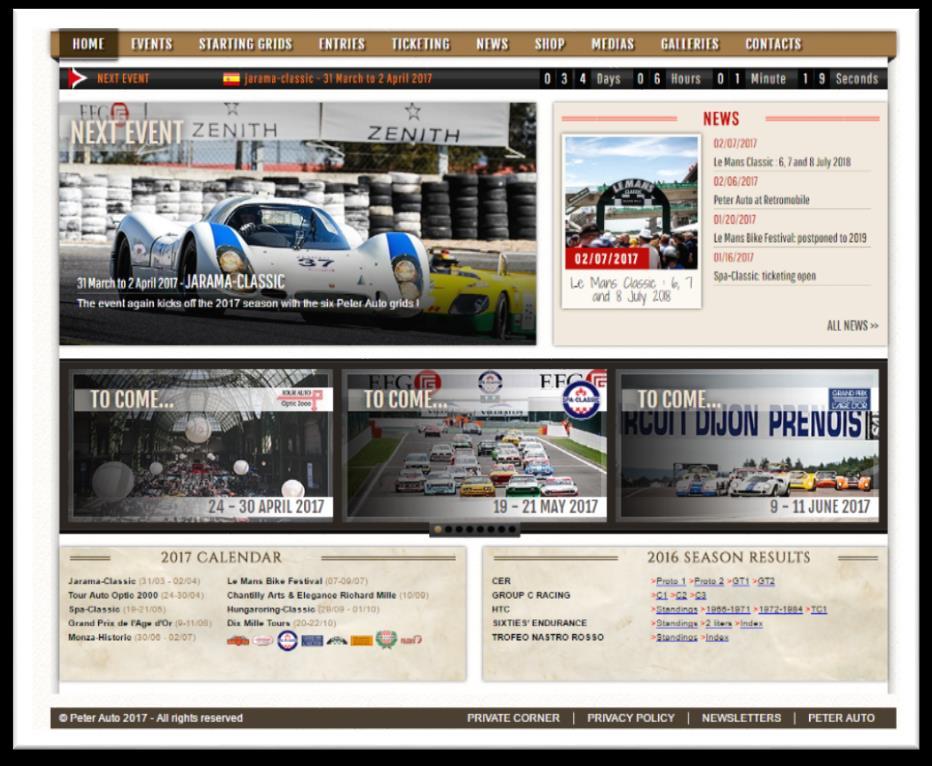
Task: Click the JARAMA-CLASSIC banner title
Action: pos(235,282)
